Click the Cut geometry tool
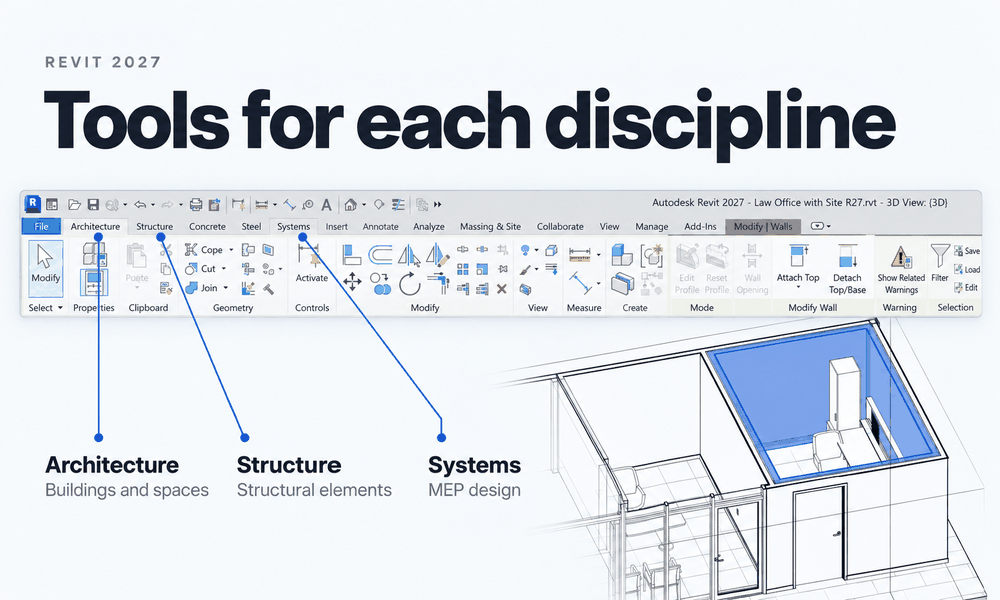Screen dimensions: 1000x600 coord(201,269)
